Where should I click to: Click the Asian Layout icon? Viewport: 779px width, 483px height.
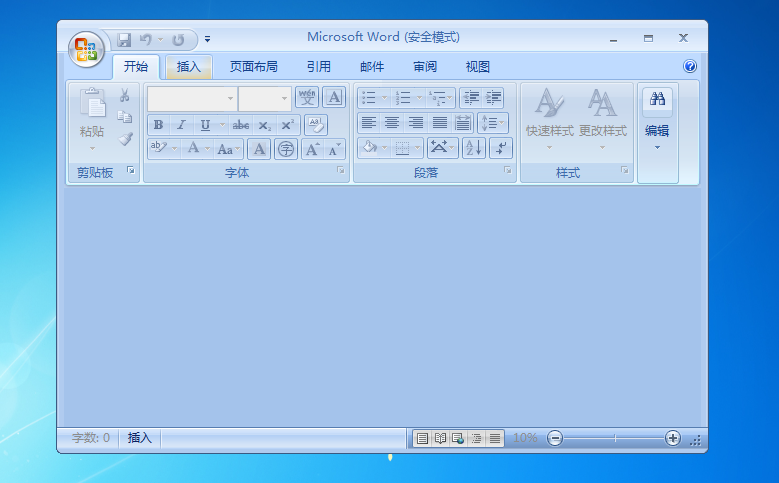(442, 148)
